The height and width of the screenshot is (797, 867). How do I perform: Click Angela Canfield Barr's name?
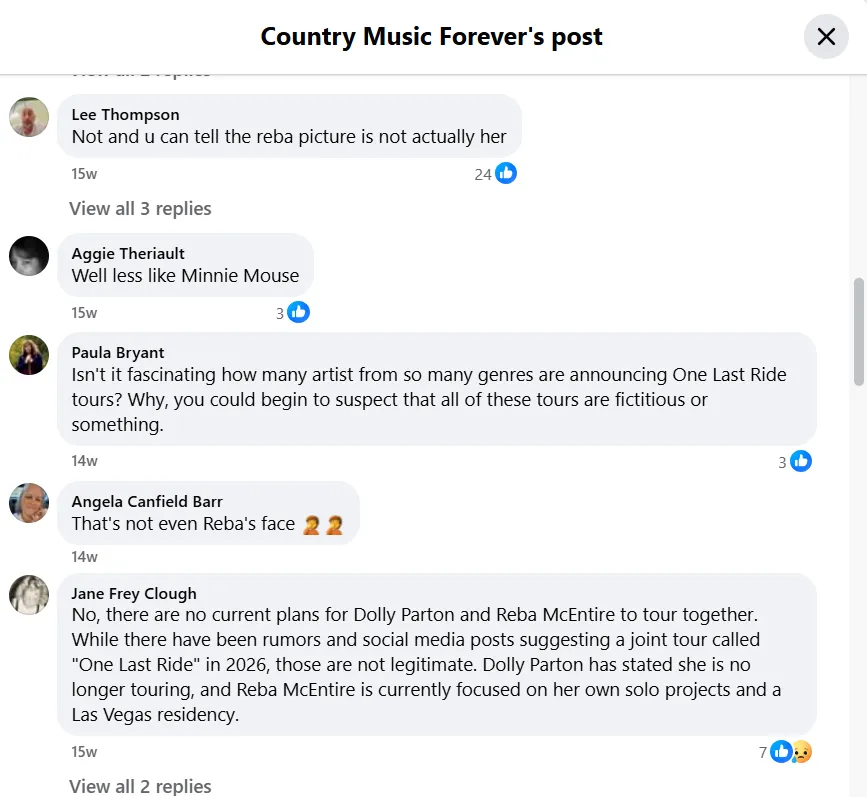147,502
